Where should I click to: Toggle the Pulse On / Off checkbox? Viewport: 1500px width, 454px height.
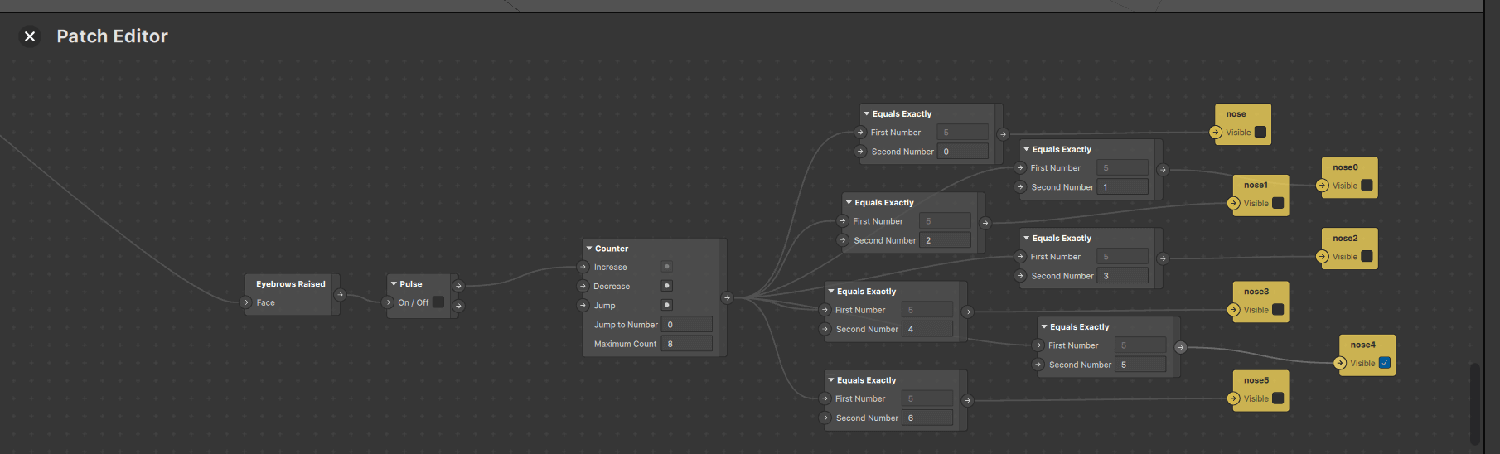438,303
